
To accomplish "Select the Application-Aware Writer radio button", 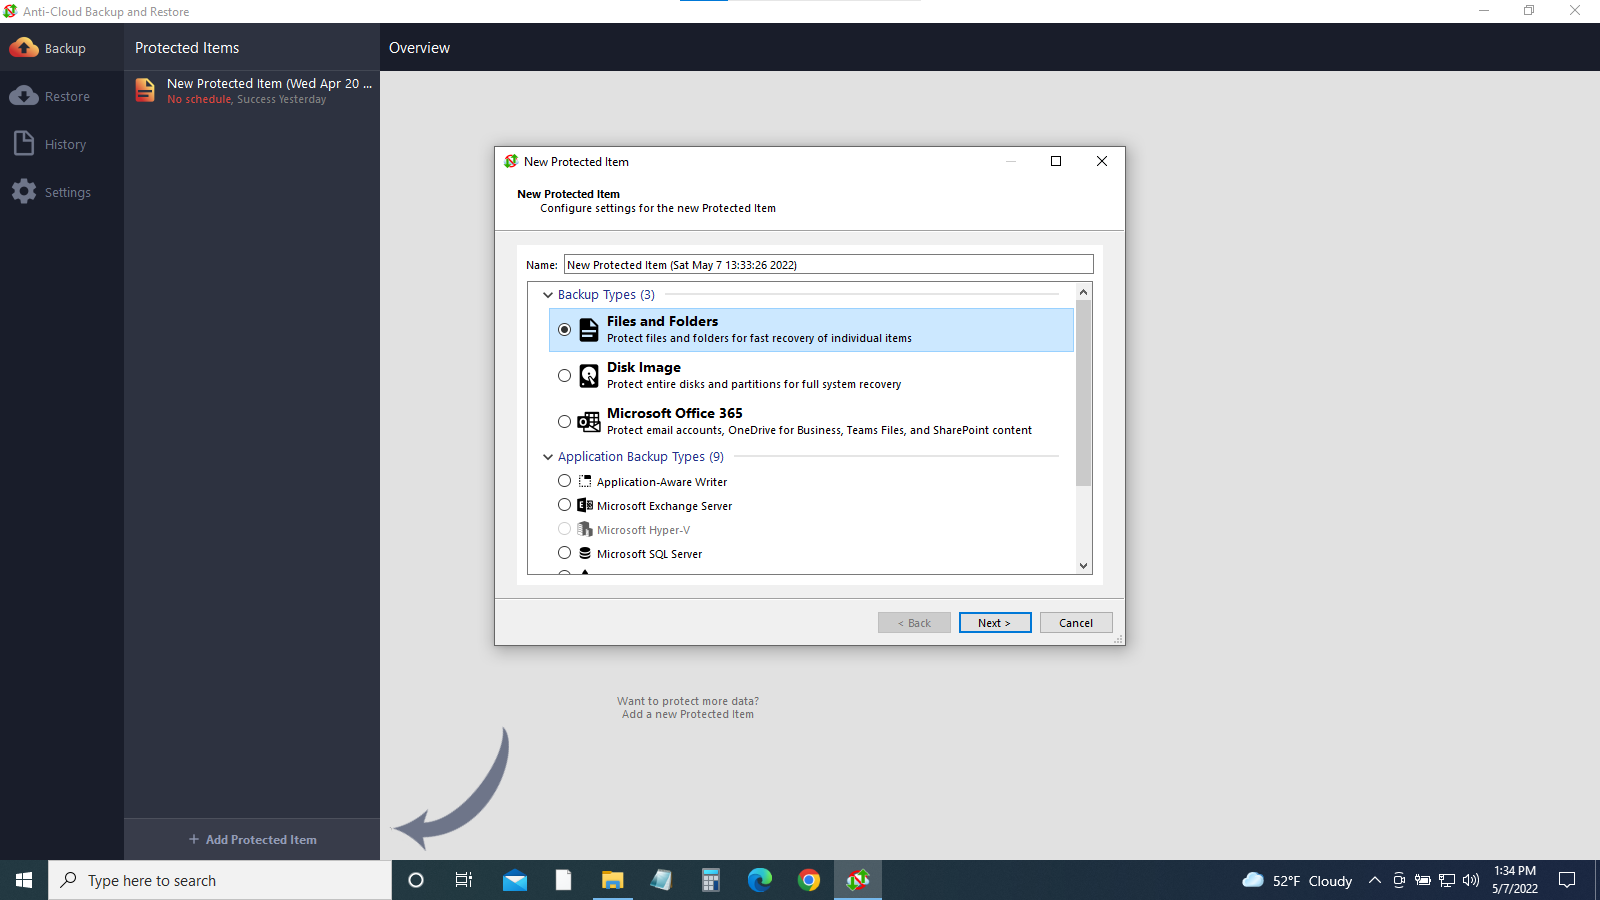I will (565, 481).
